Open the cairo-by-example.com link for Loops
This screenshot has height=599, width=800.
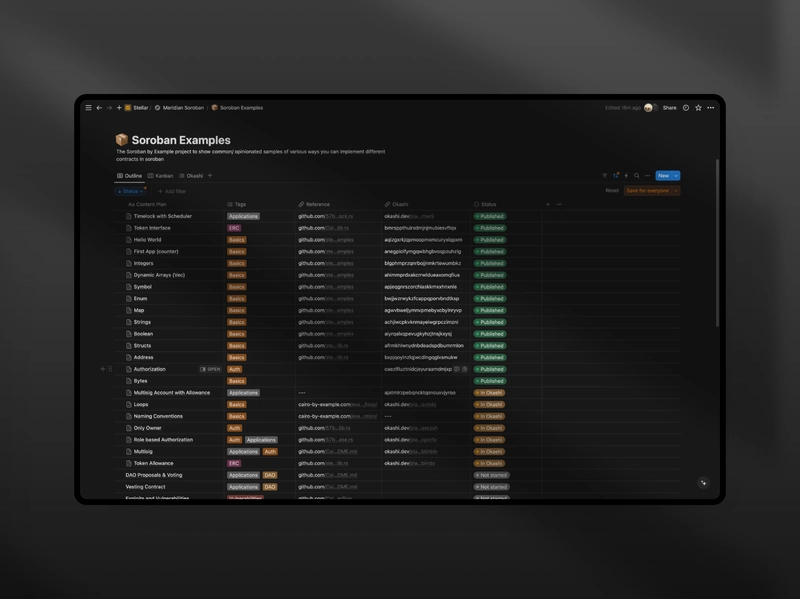click(x=338, y=405)
